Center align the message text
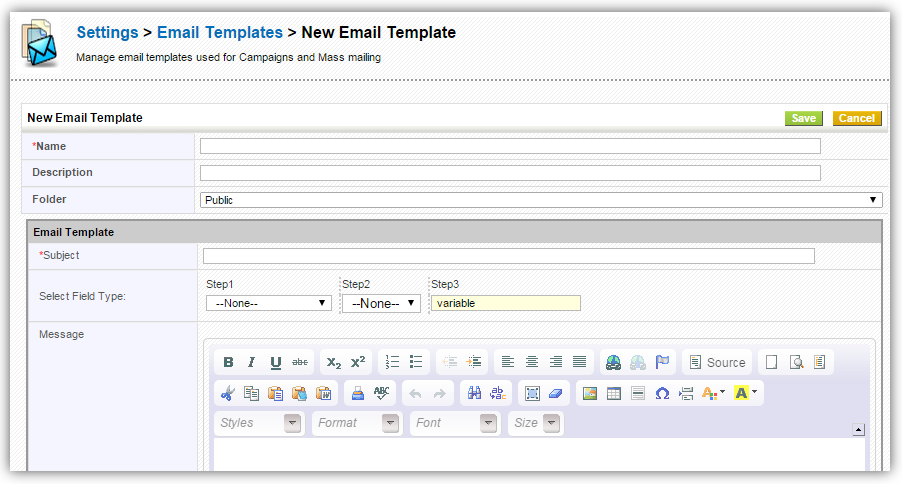902x484 pixels. (532, 362)
